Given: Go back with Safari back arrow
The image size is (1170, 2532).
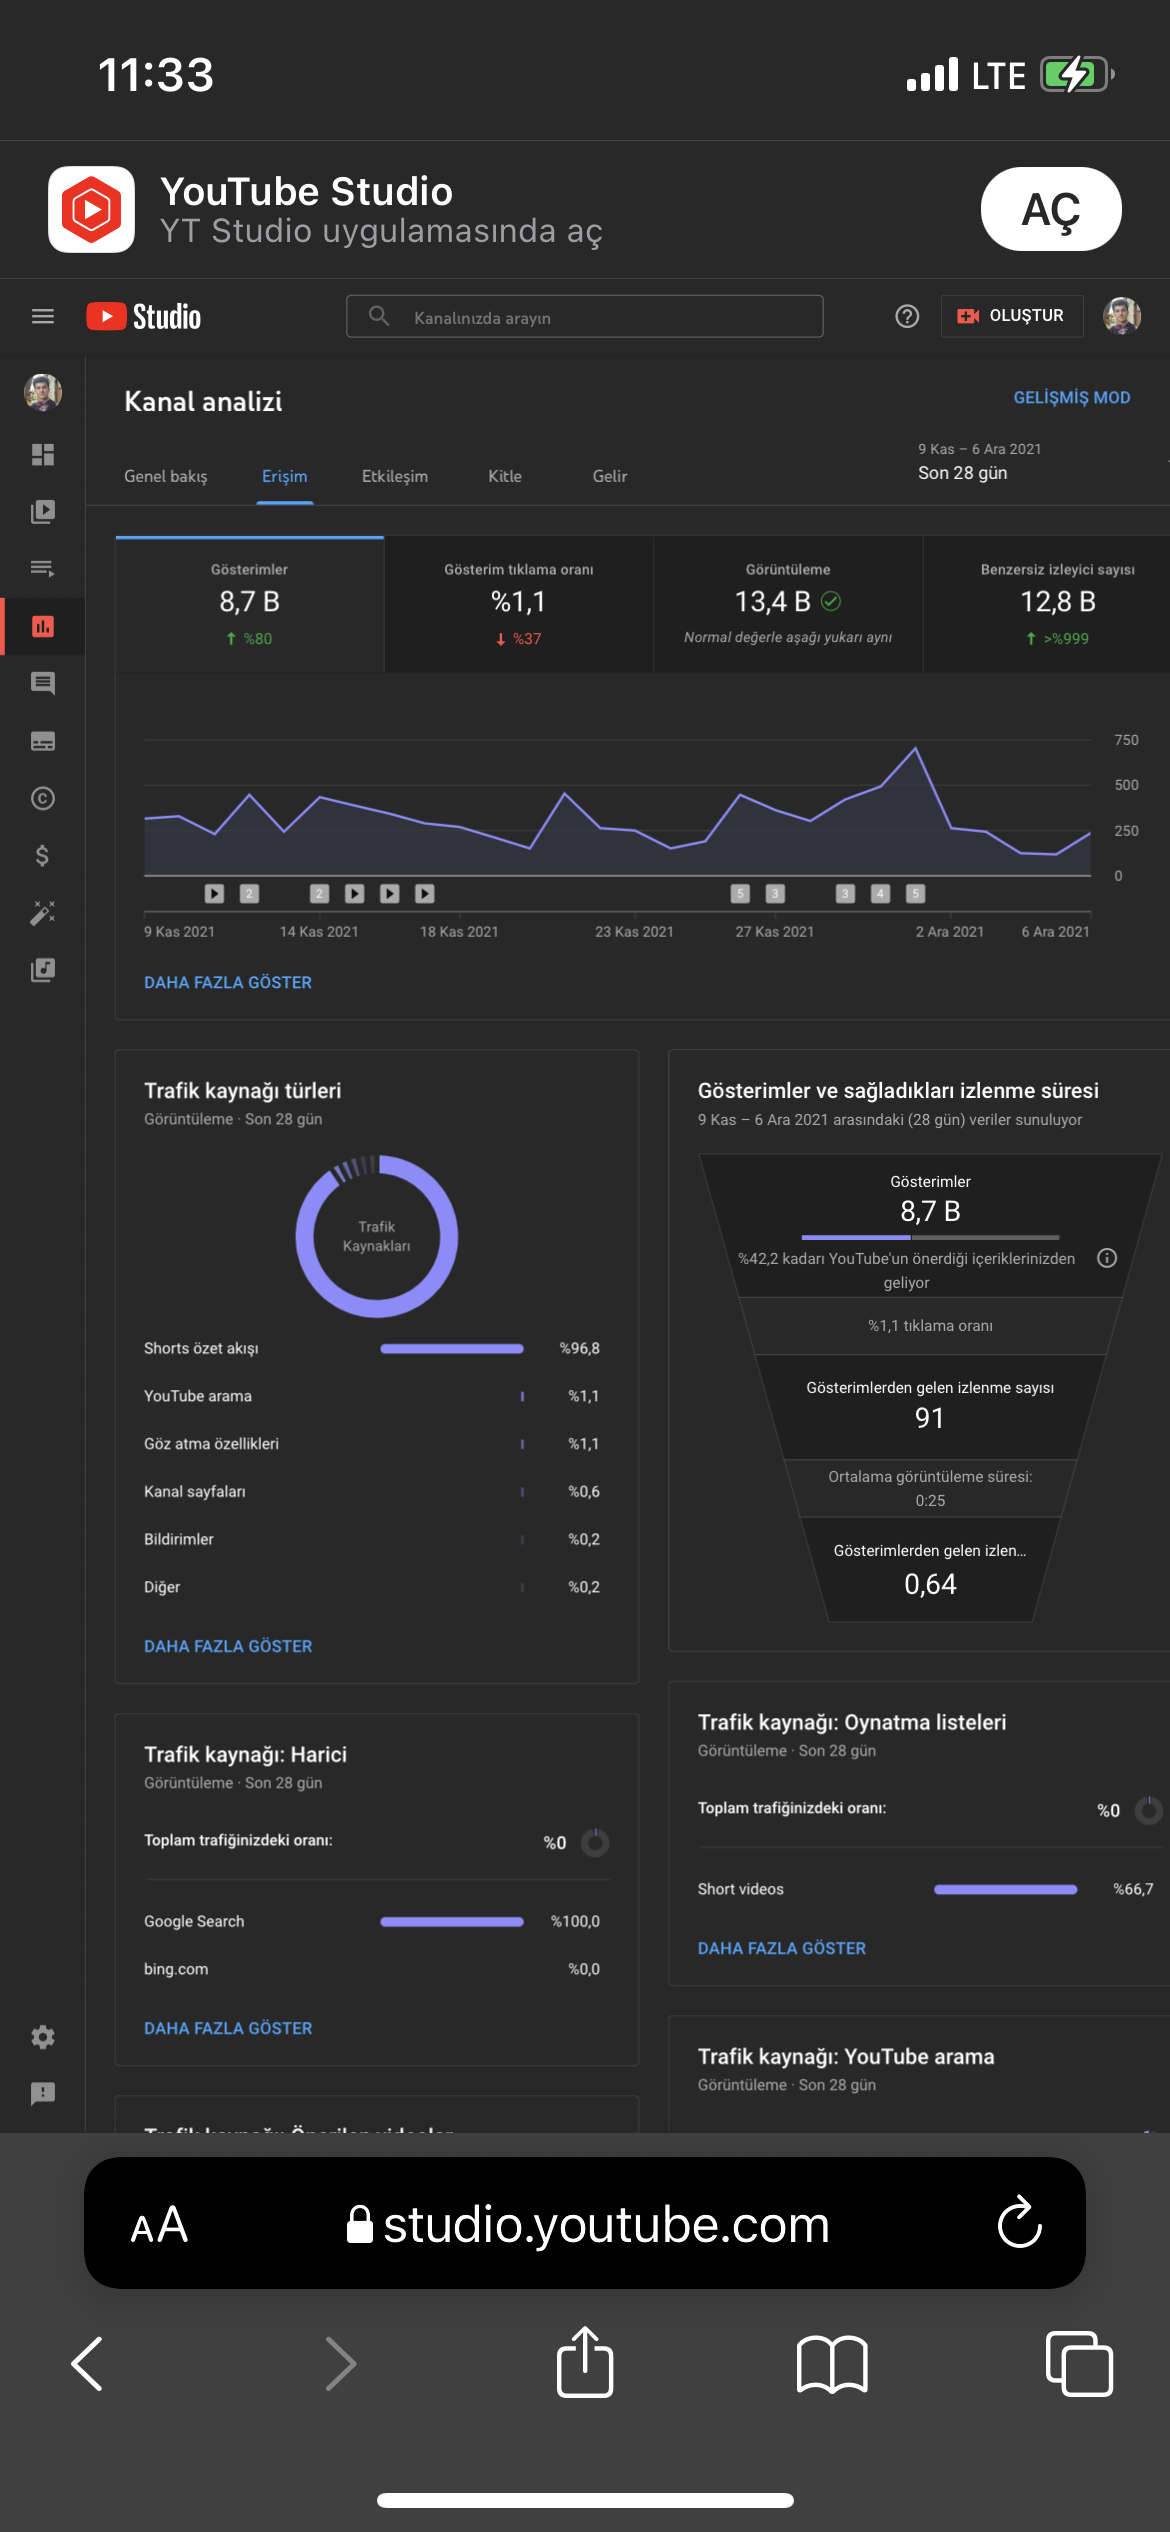Looking at the screenshot, I should 87,2364.
